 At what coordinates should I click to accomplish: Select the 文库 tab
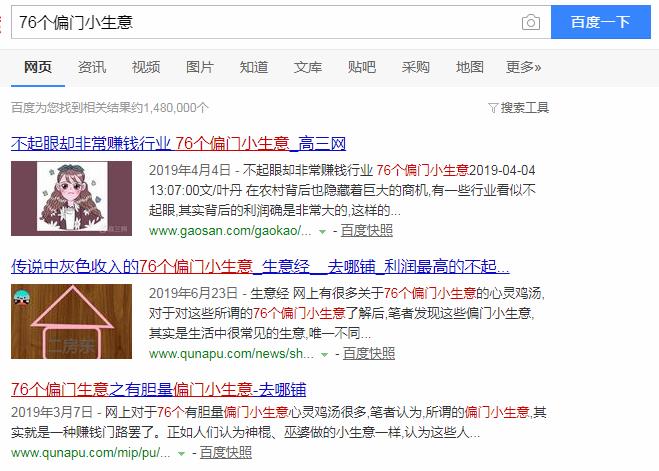(x=308, y=67)
